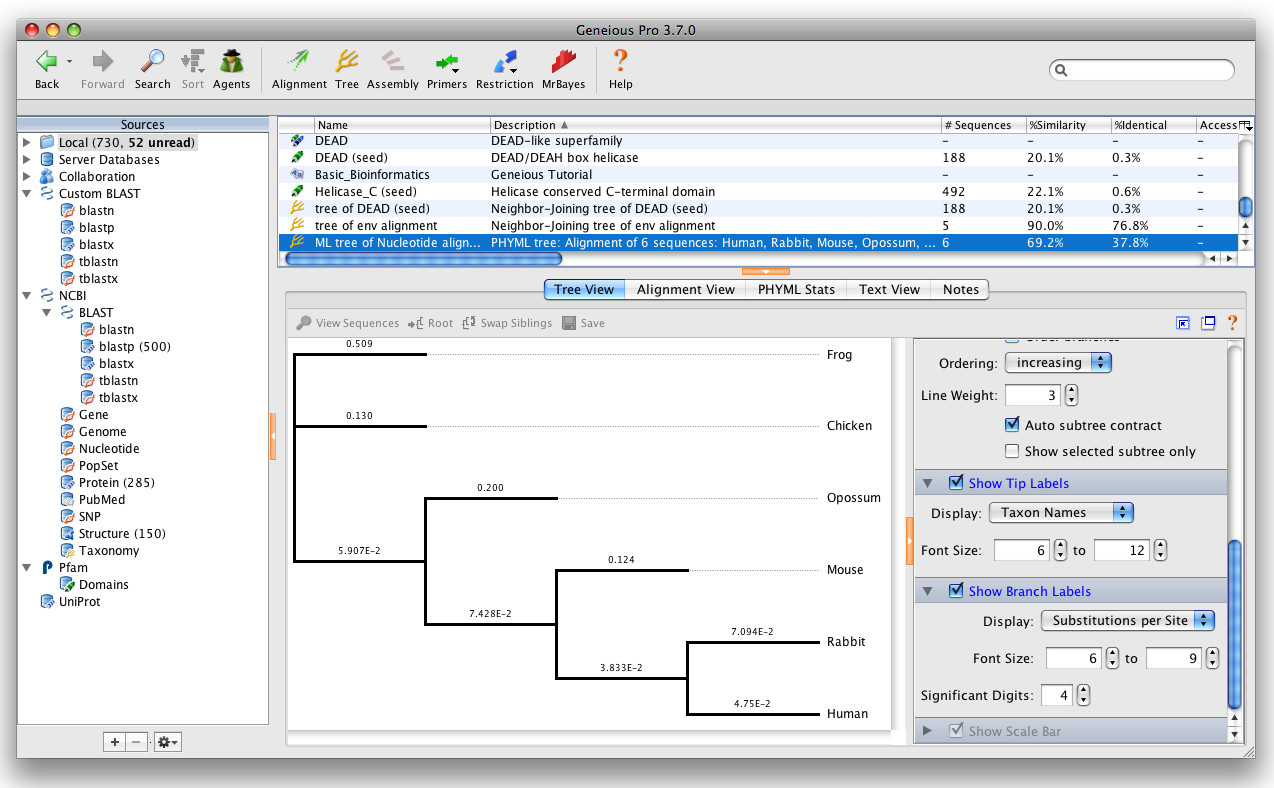Increase the Line Weight stepper value
The width and height of the screenshot is (1274, 788).
pos(1071,390)
